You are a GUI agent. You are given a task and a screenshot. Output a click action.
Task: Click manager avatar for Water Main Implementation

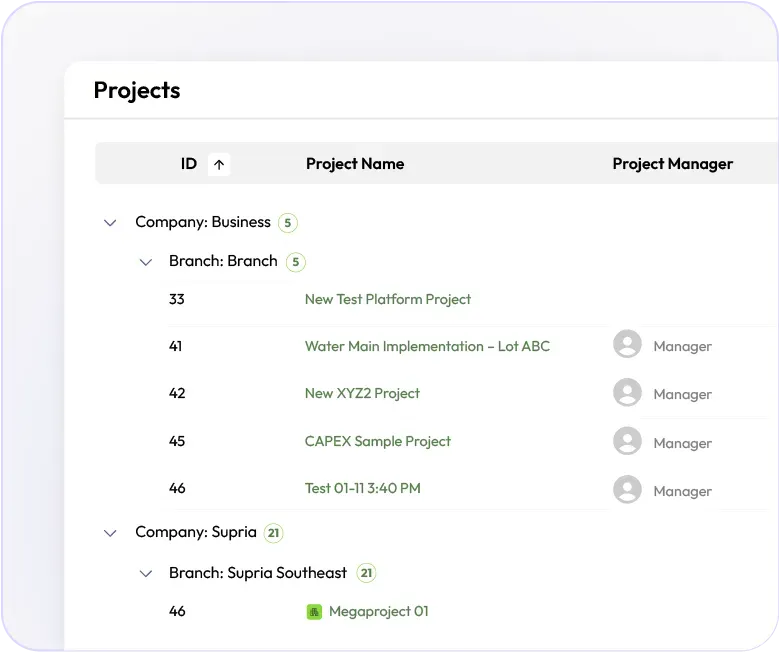tap(627, 345)
